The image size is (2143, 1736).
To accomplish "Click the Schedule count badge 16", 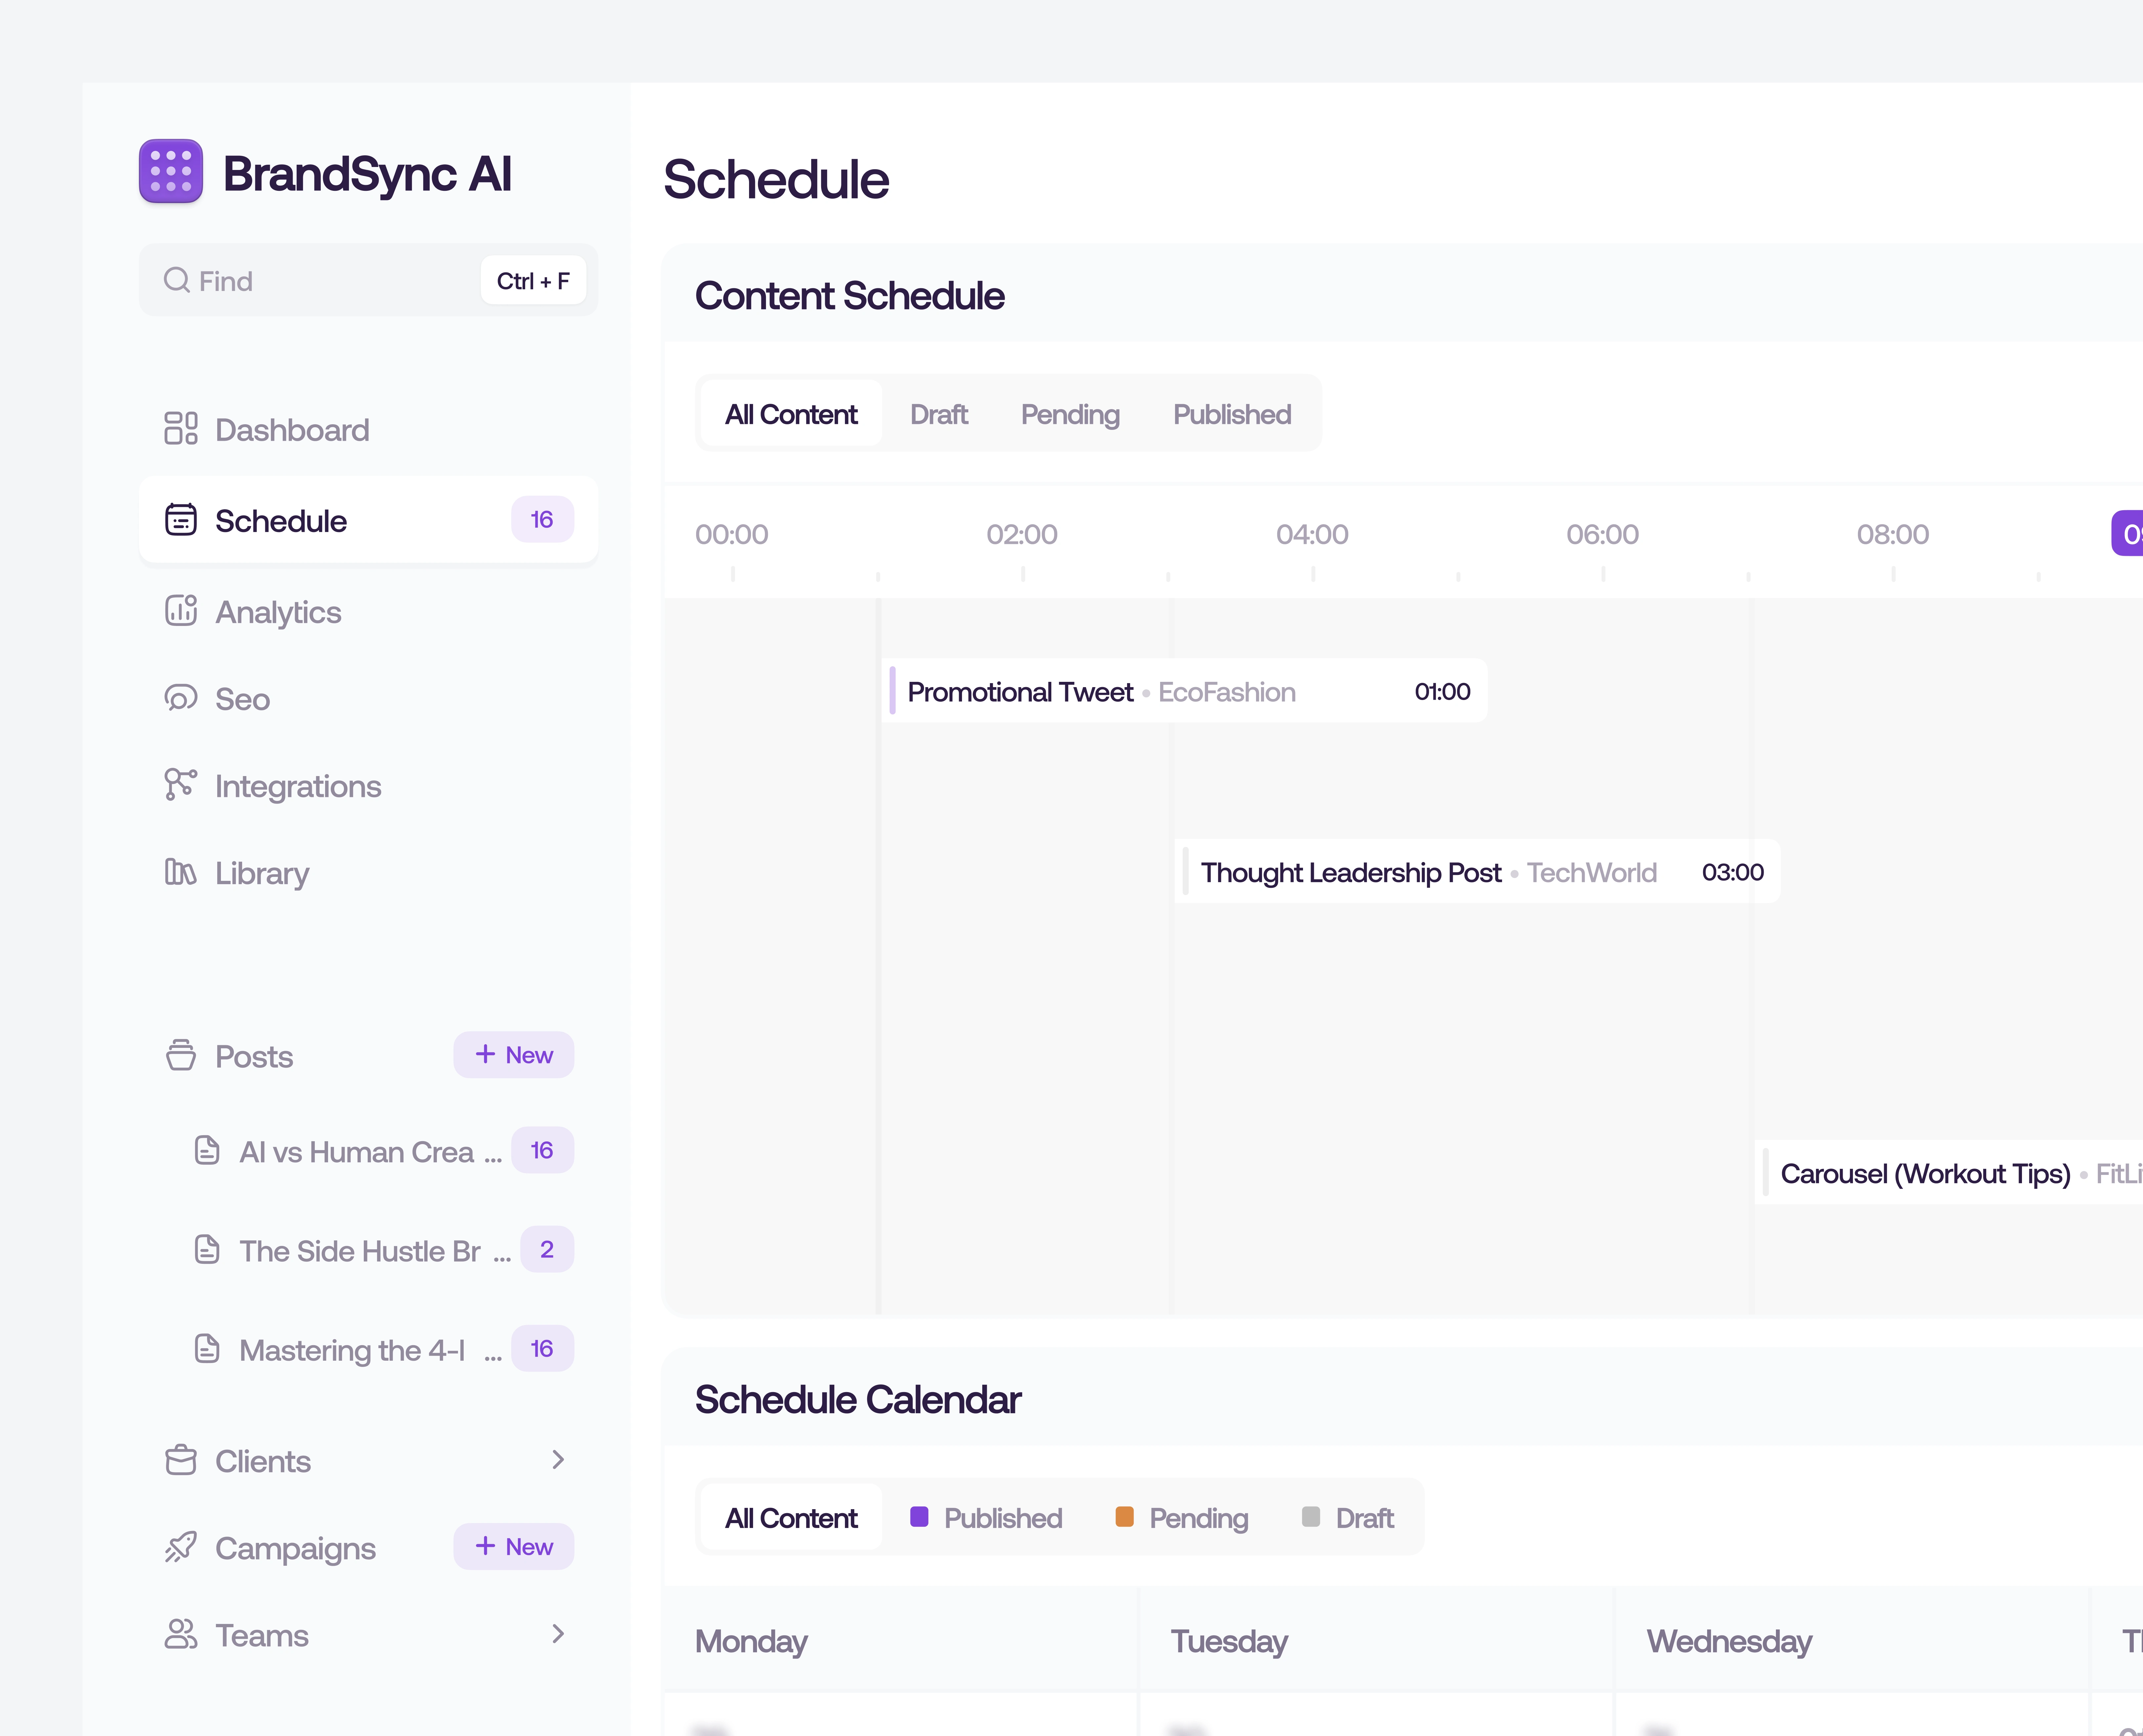I will [542, 520].
